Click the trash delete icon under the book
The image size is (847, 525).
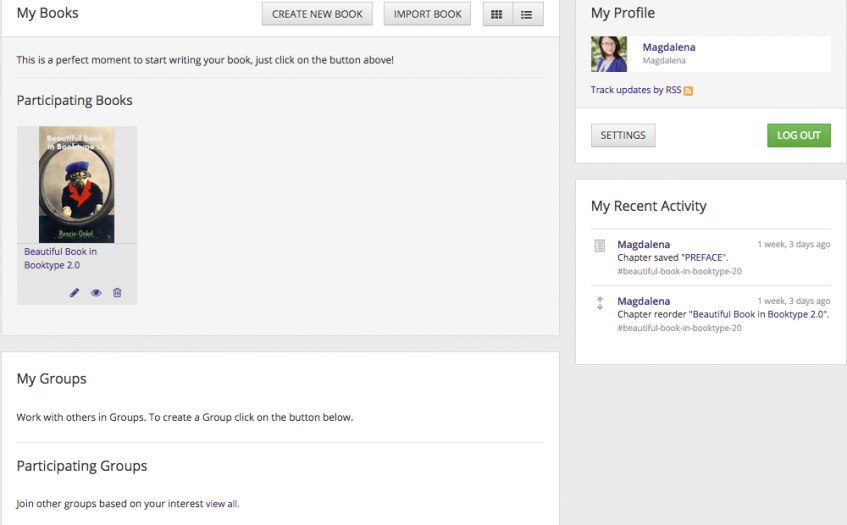coord(117,293)
